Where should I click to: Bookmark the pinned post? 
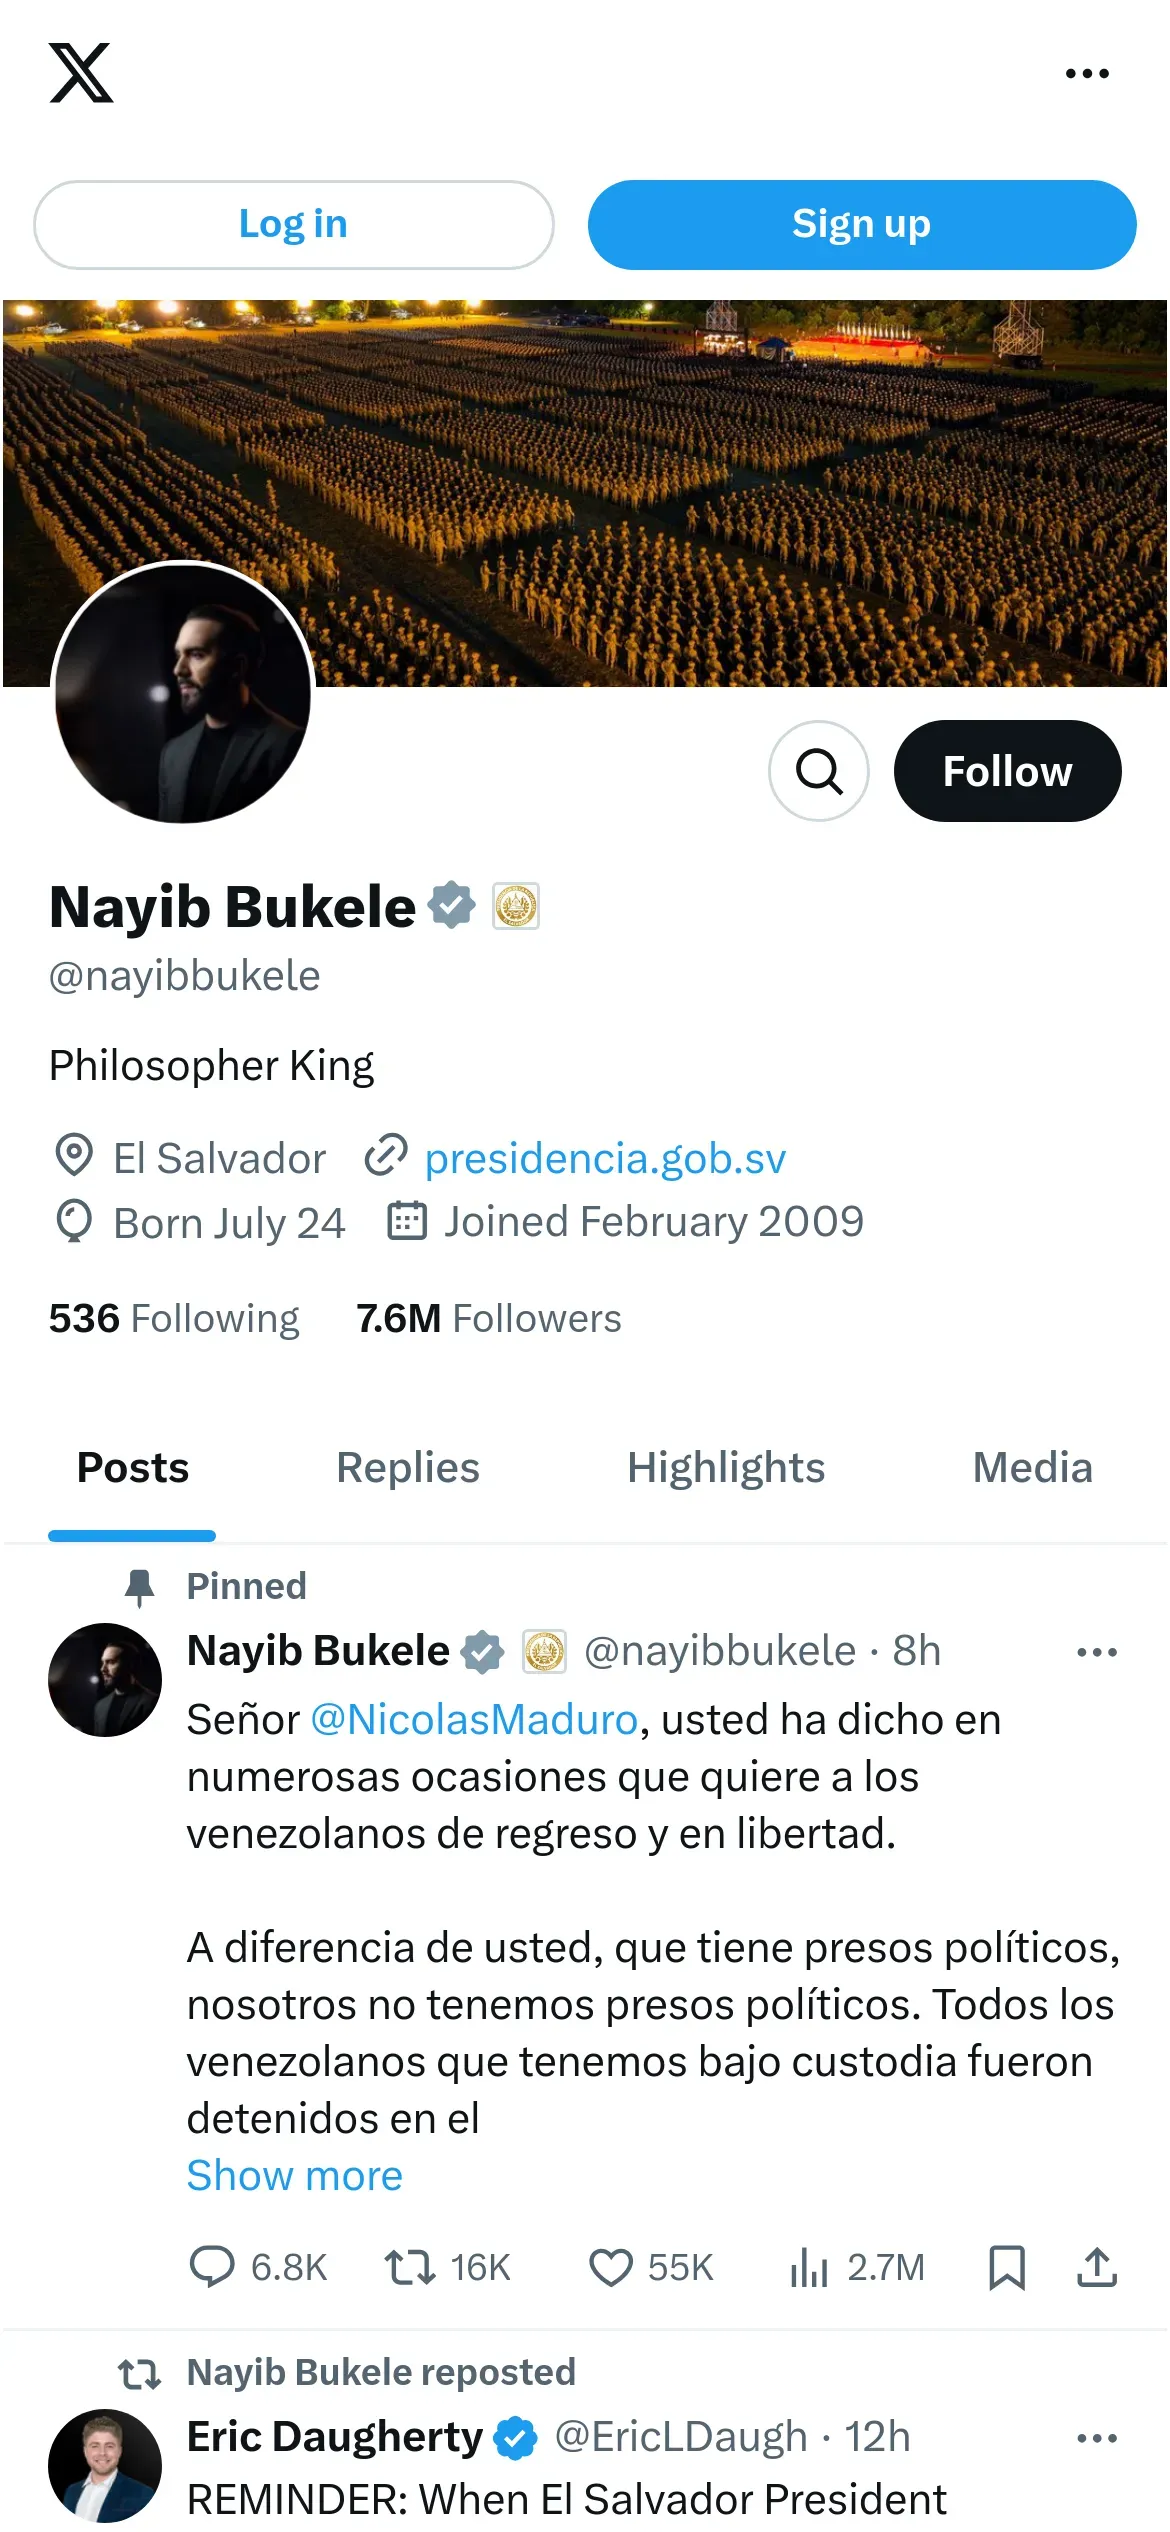(x=1006, y=2267)
